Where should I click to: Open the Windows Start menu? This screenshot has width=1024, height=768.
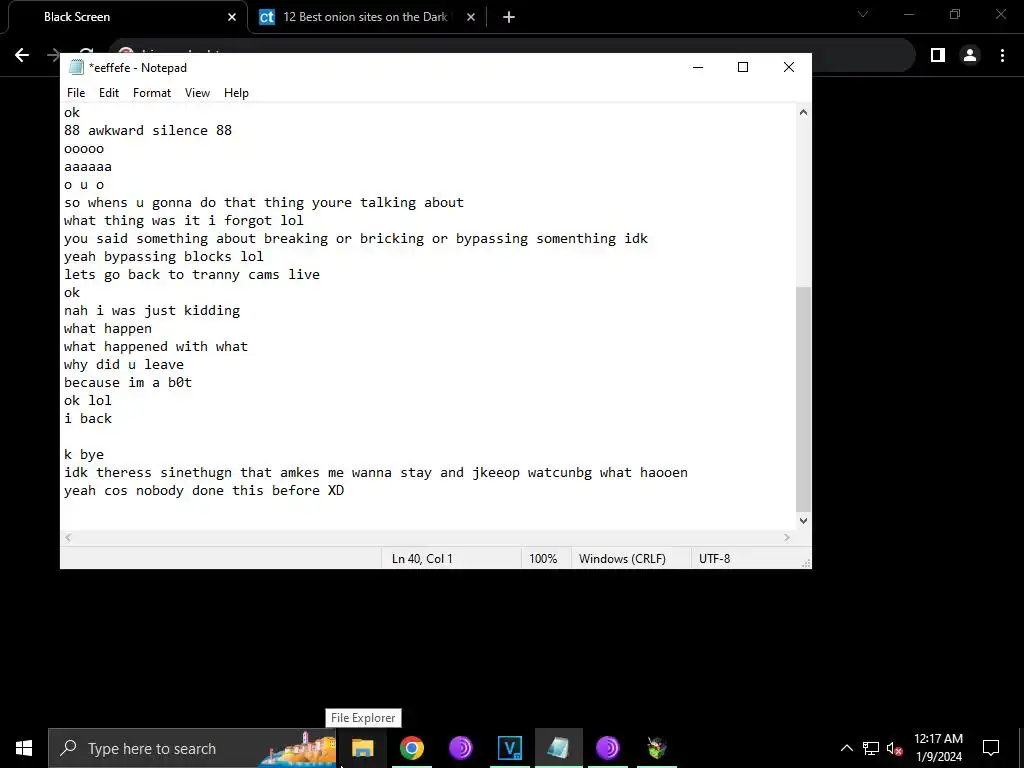(x=24, y=748)
